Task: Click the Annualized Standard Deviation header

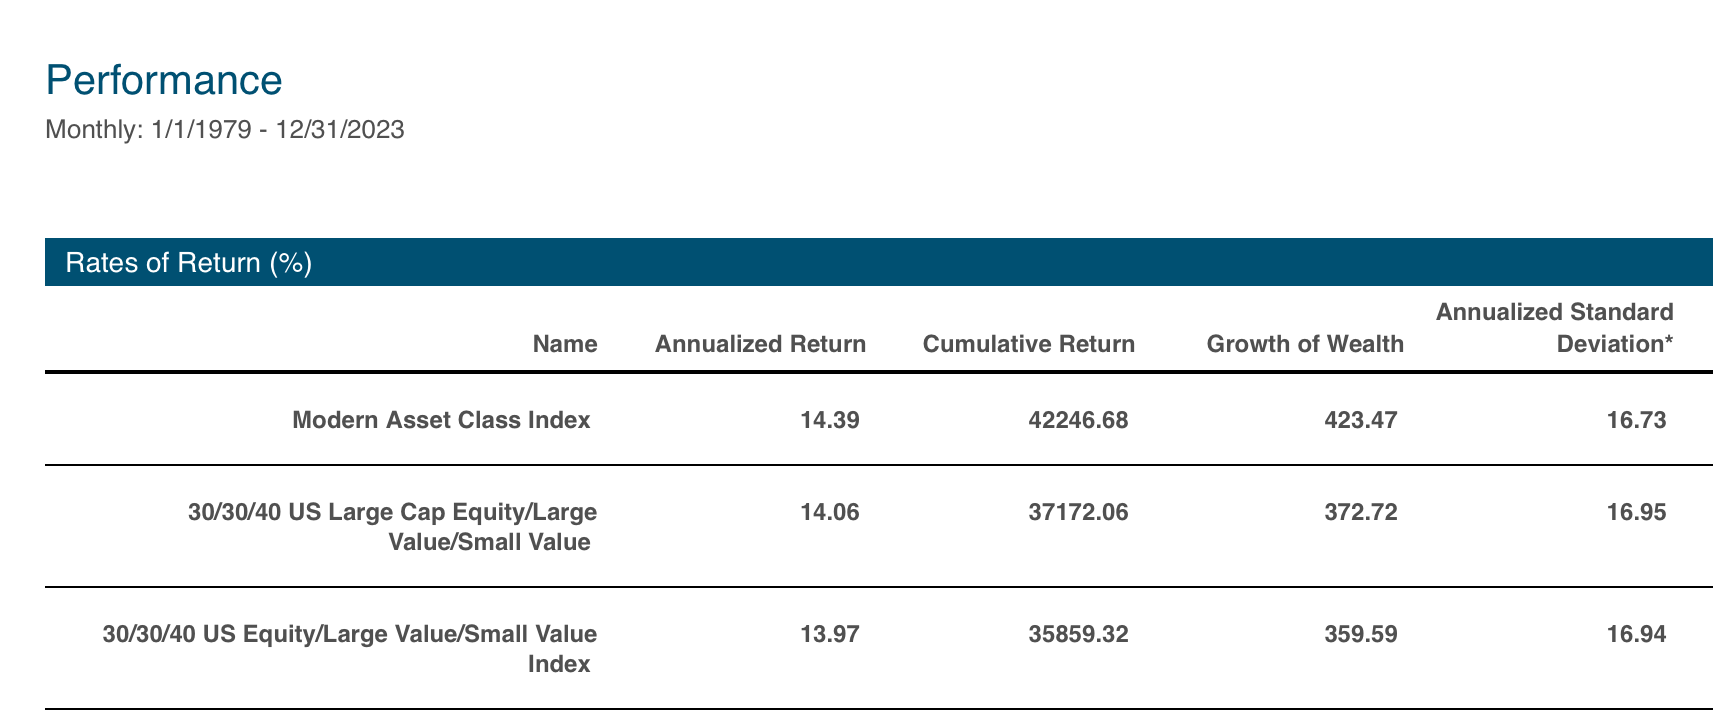Action: pos(1555,328)
